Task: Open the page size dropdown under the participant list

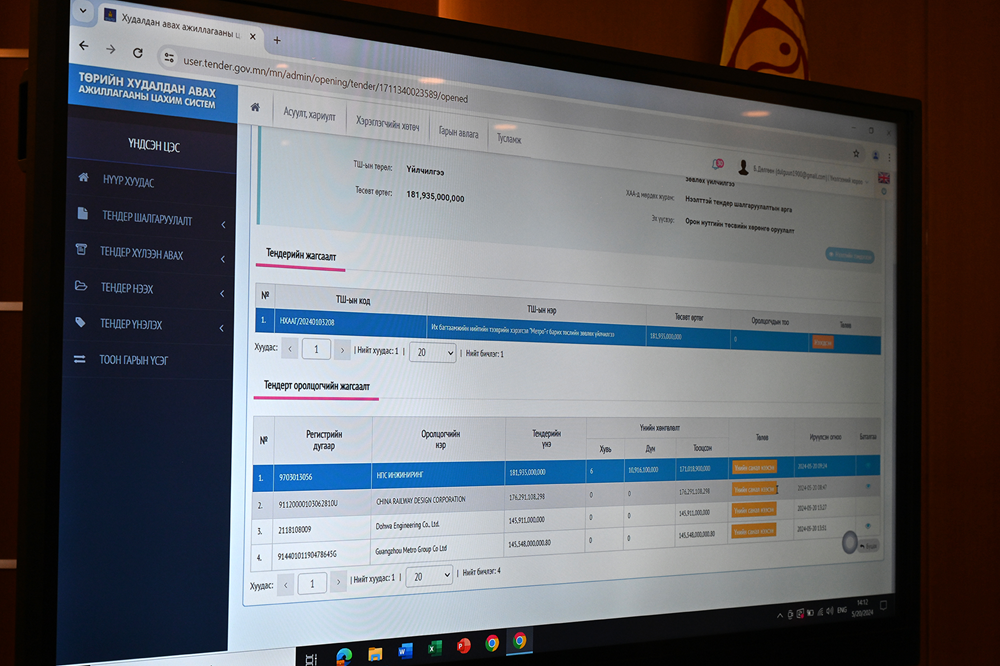Action: tap(429, 577)
